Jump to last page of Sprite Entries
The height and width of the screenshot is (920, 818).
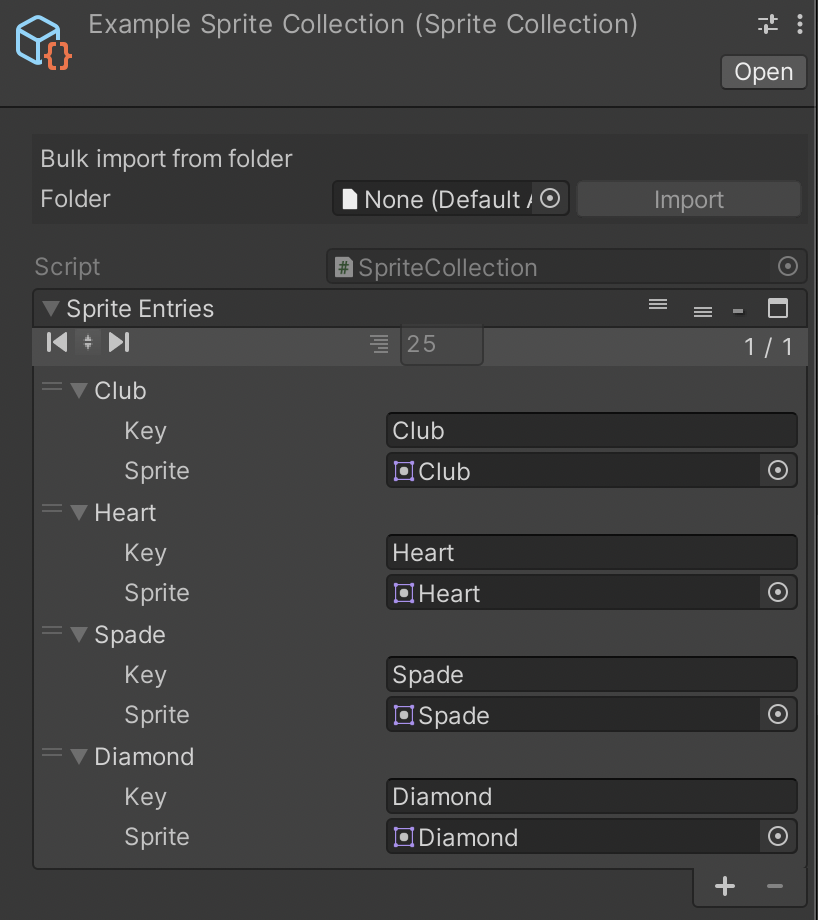pyautogui.click(x=119, y=342)
